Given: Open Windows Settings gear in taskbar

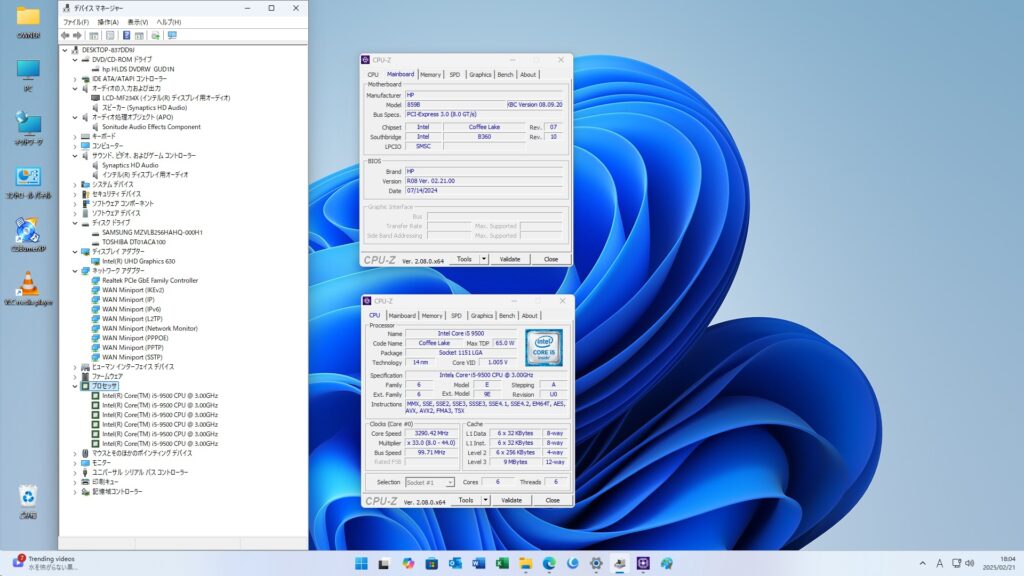Looking at the screenshot, I should 596,564.
